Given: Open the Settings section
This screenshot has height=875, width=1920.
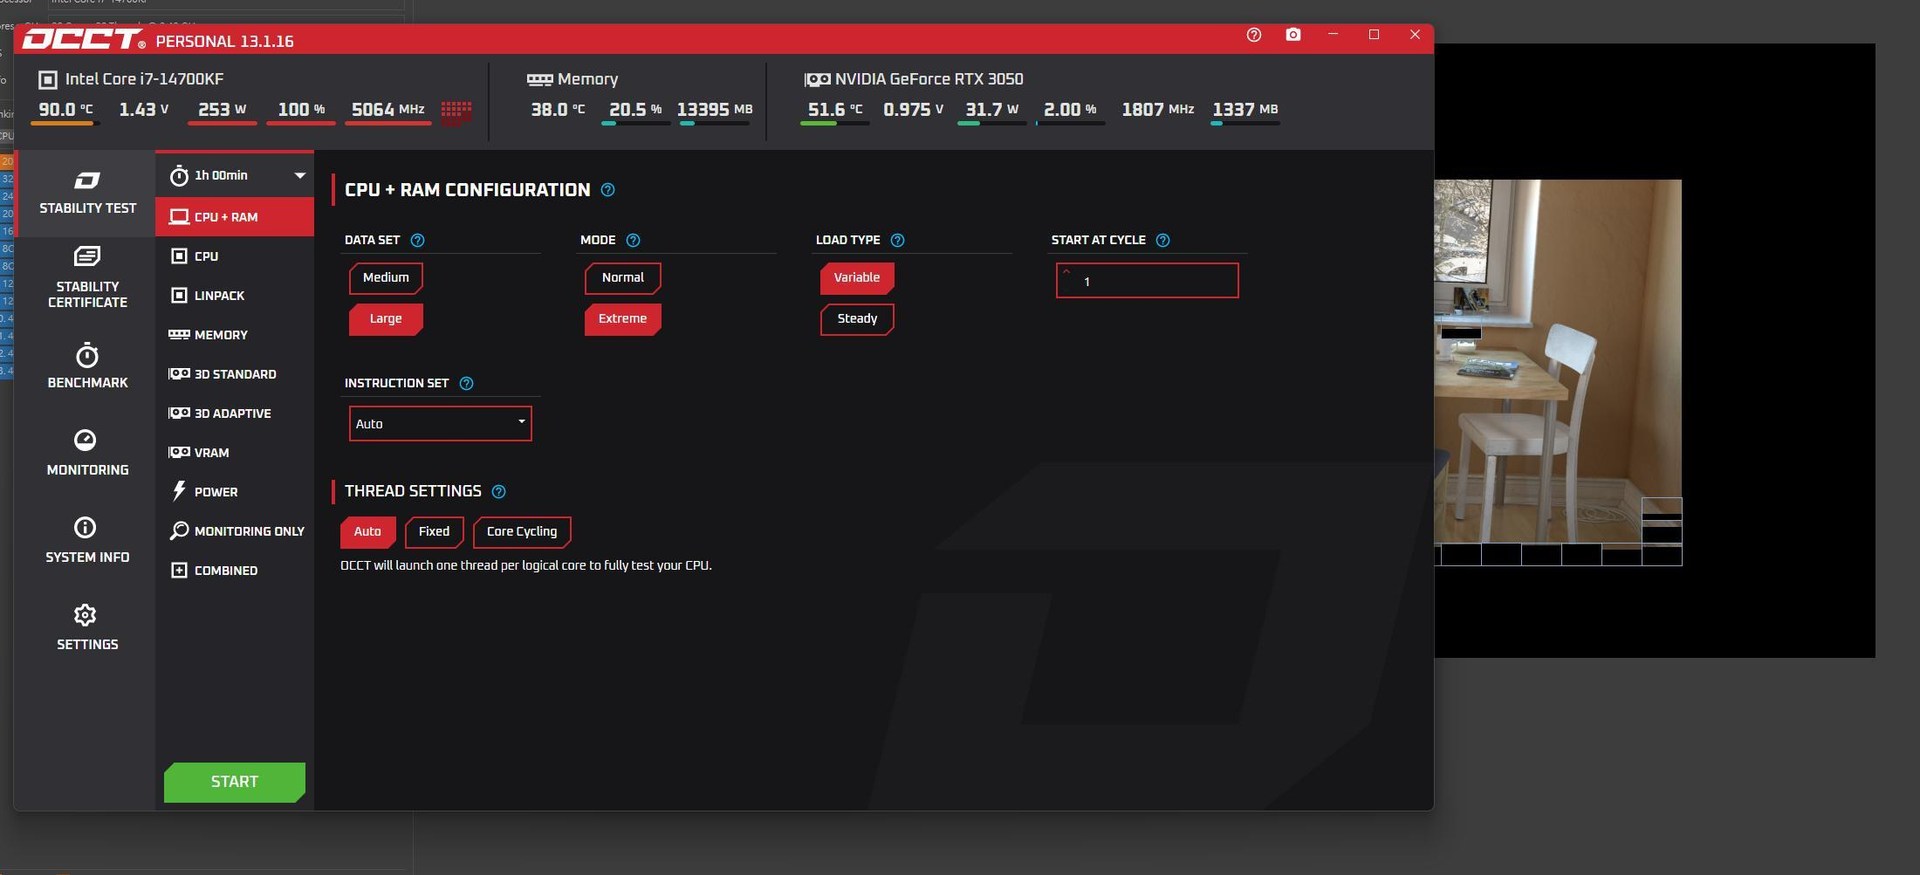Looking at the screenshot, I should click(x=87, y=628).
